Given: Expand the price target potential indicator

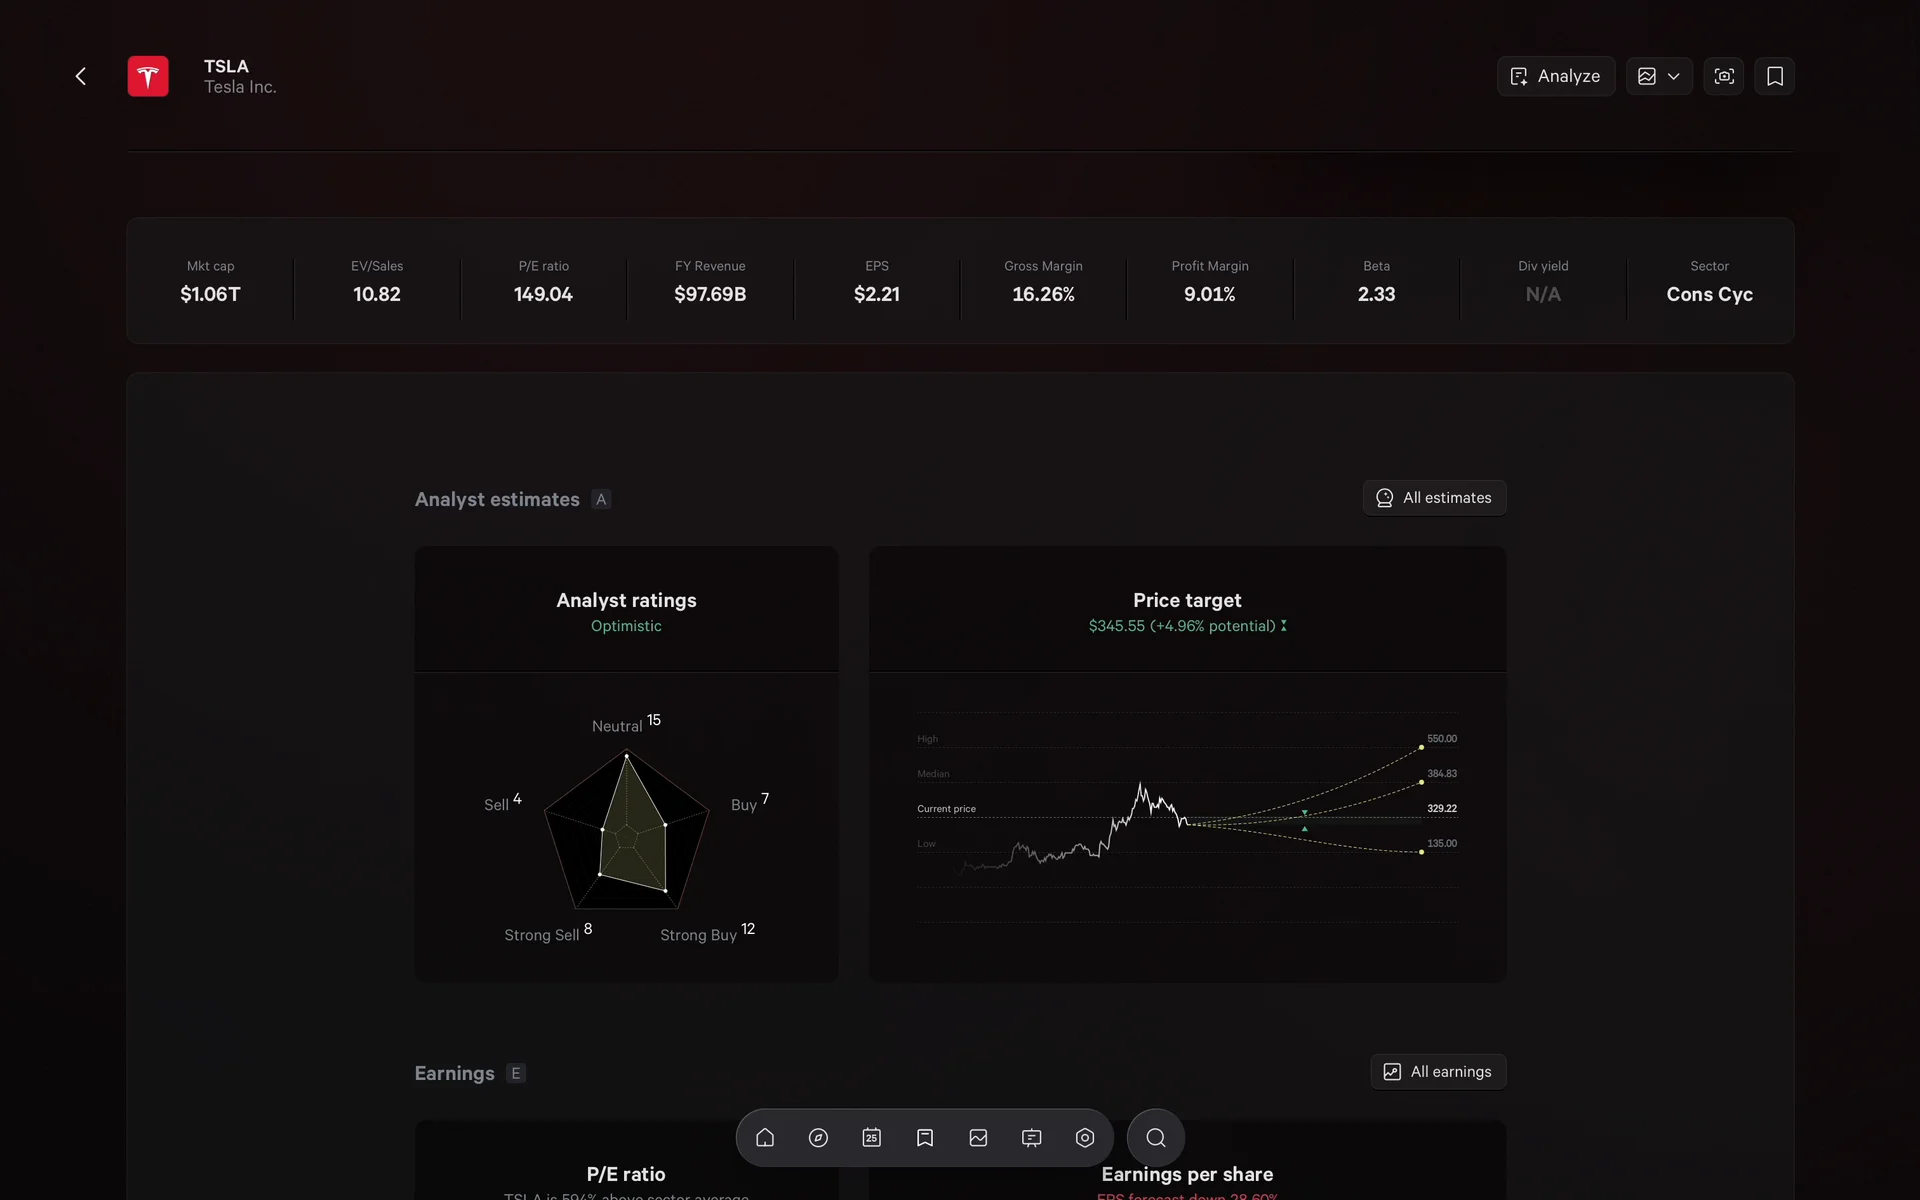Looking at the screenshot, I should (1284, 626).
